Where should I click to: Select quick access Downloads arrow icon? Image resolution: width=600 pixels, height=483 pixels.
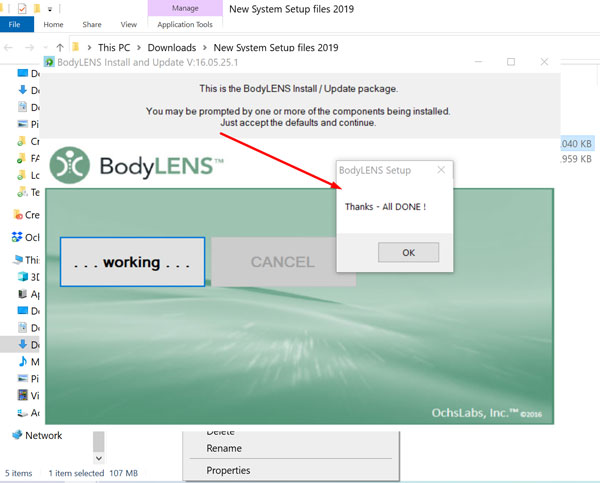pos(23,90)
